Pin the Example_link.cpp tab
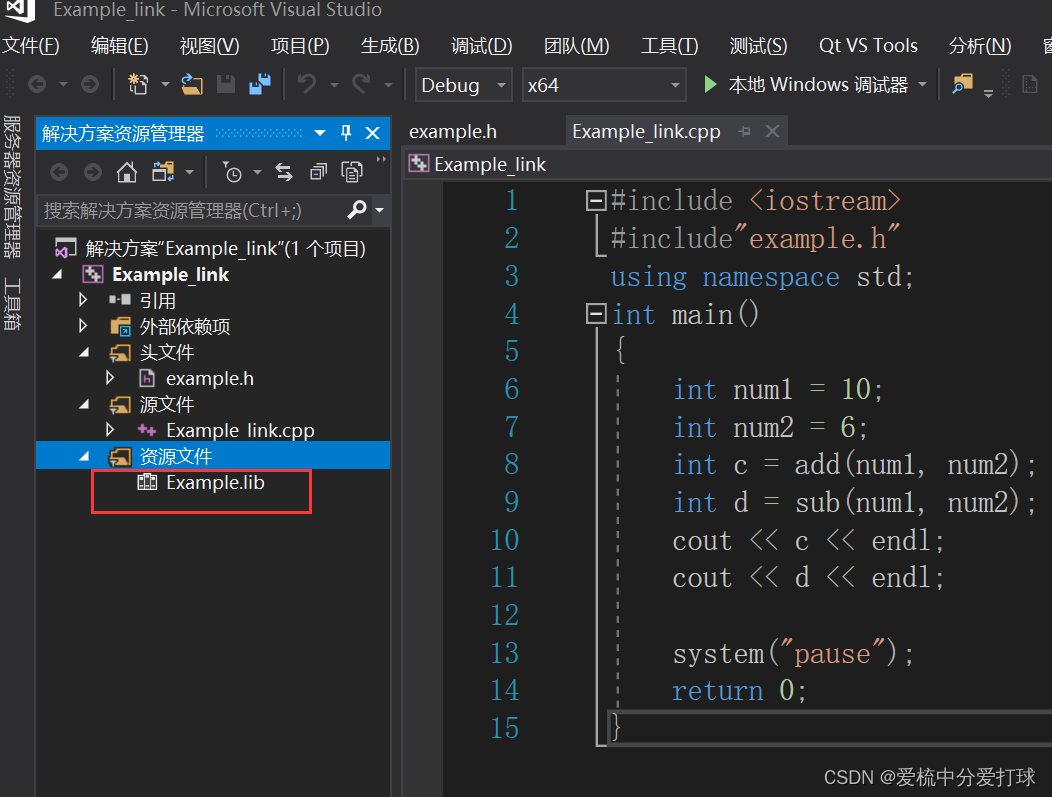 pyautogui.click(x=744, y=131)
